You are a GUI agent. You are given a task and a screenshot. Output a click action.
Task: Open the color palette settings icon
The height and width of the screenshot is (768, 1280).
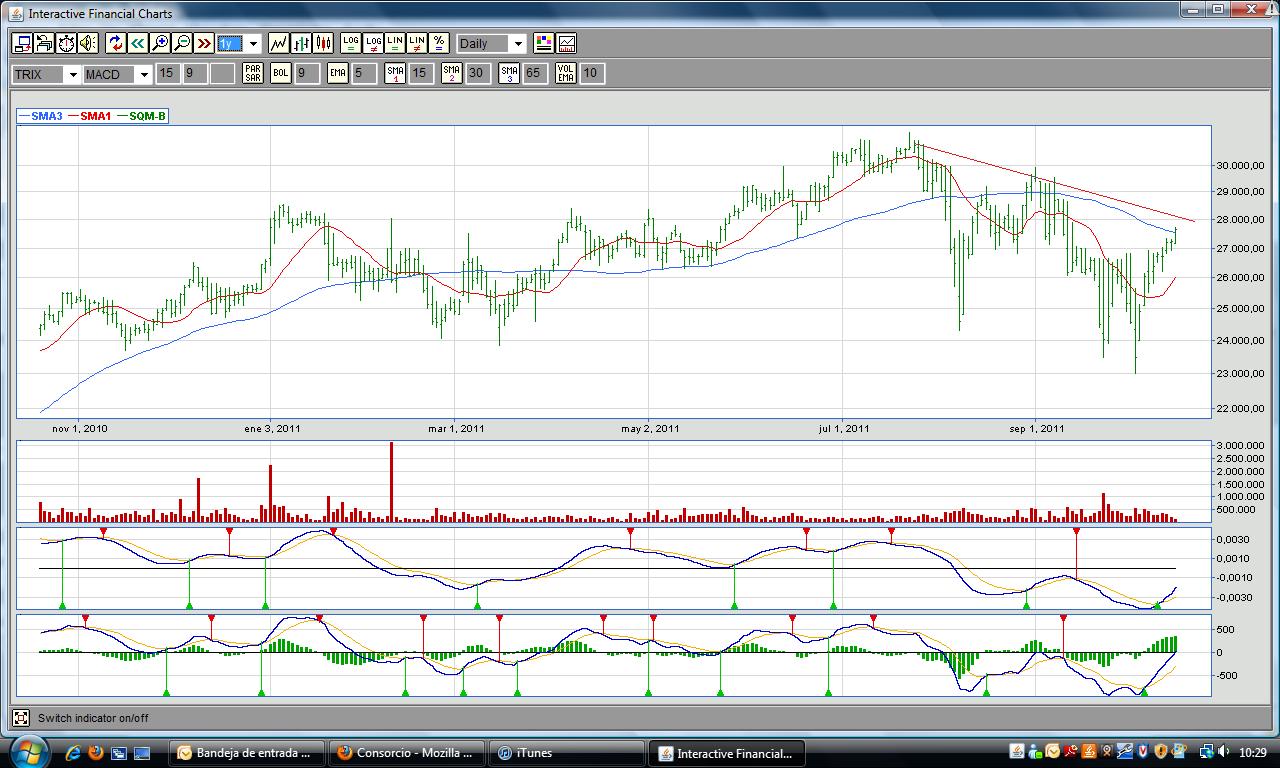point(543,43)
